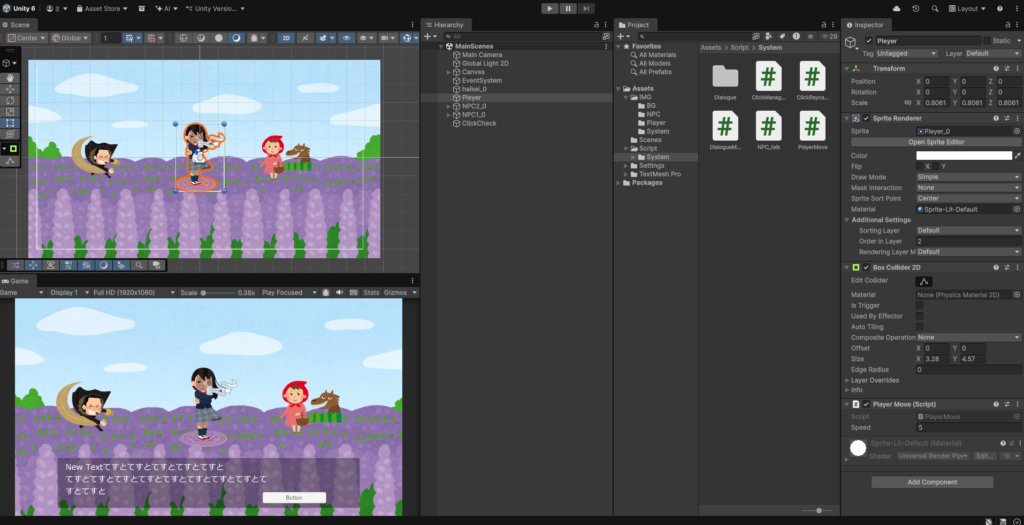Click the Edit Collider icon button
Viewport: 1024px width, 525px height.
click(925, 281)
